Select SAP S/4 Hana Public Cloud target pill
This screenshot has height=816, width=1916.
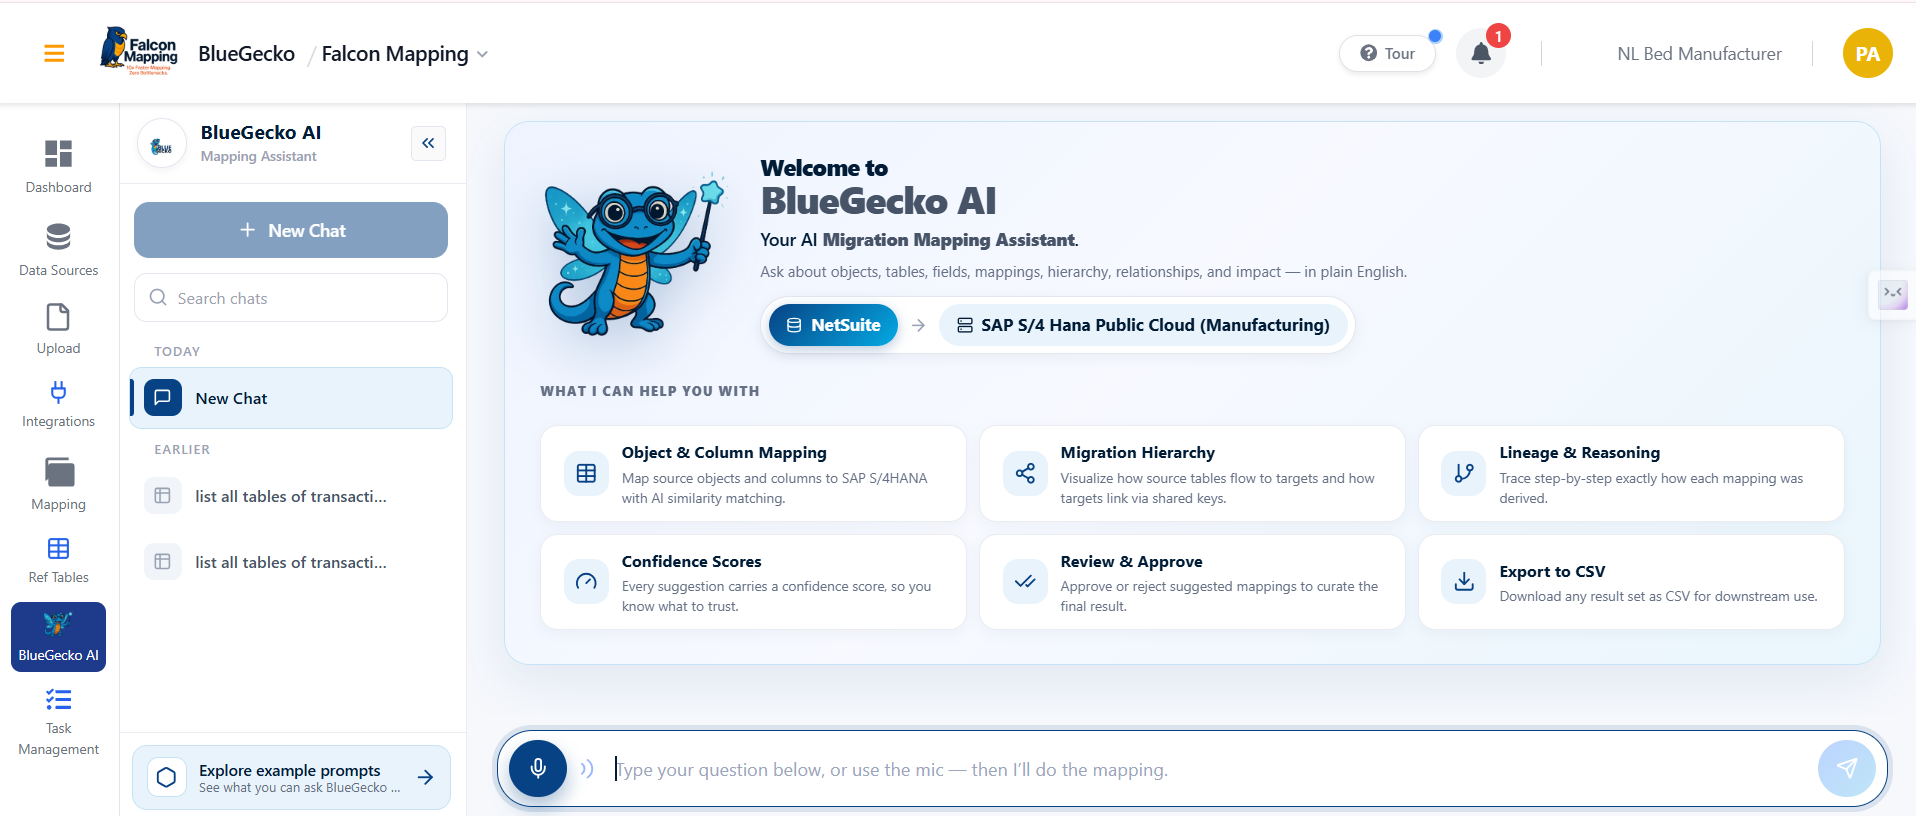(x=1144, y=325)
